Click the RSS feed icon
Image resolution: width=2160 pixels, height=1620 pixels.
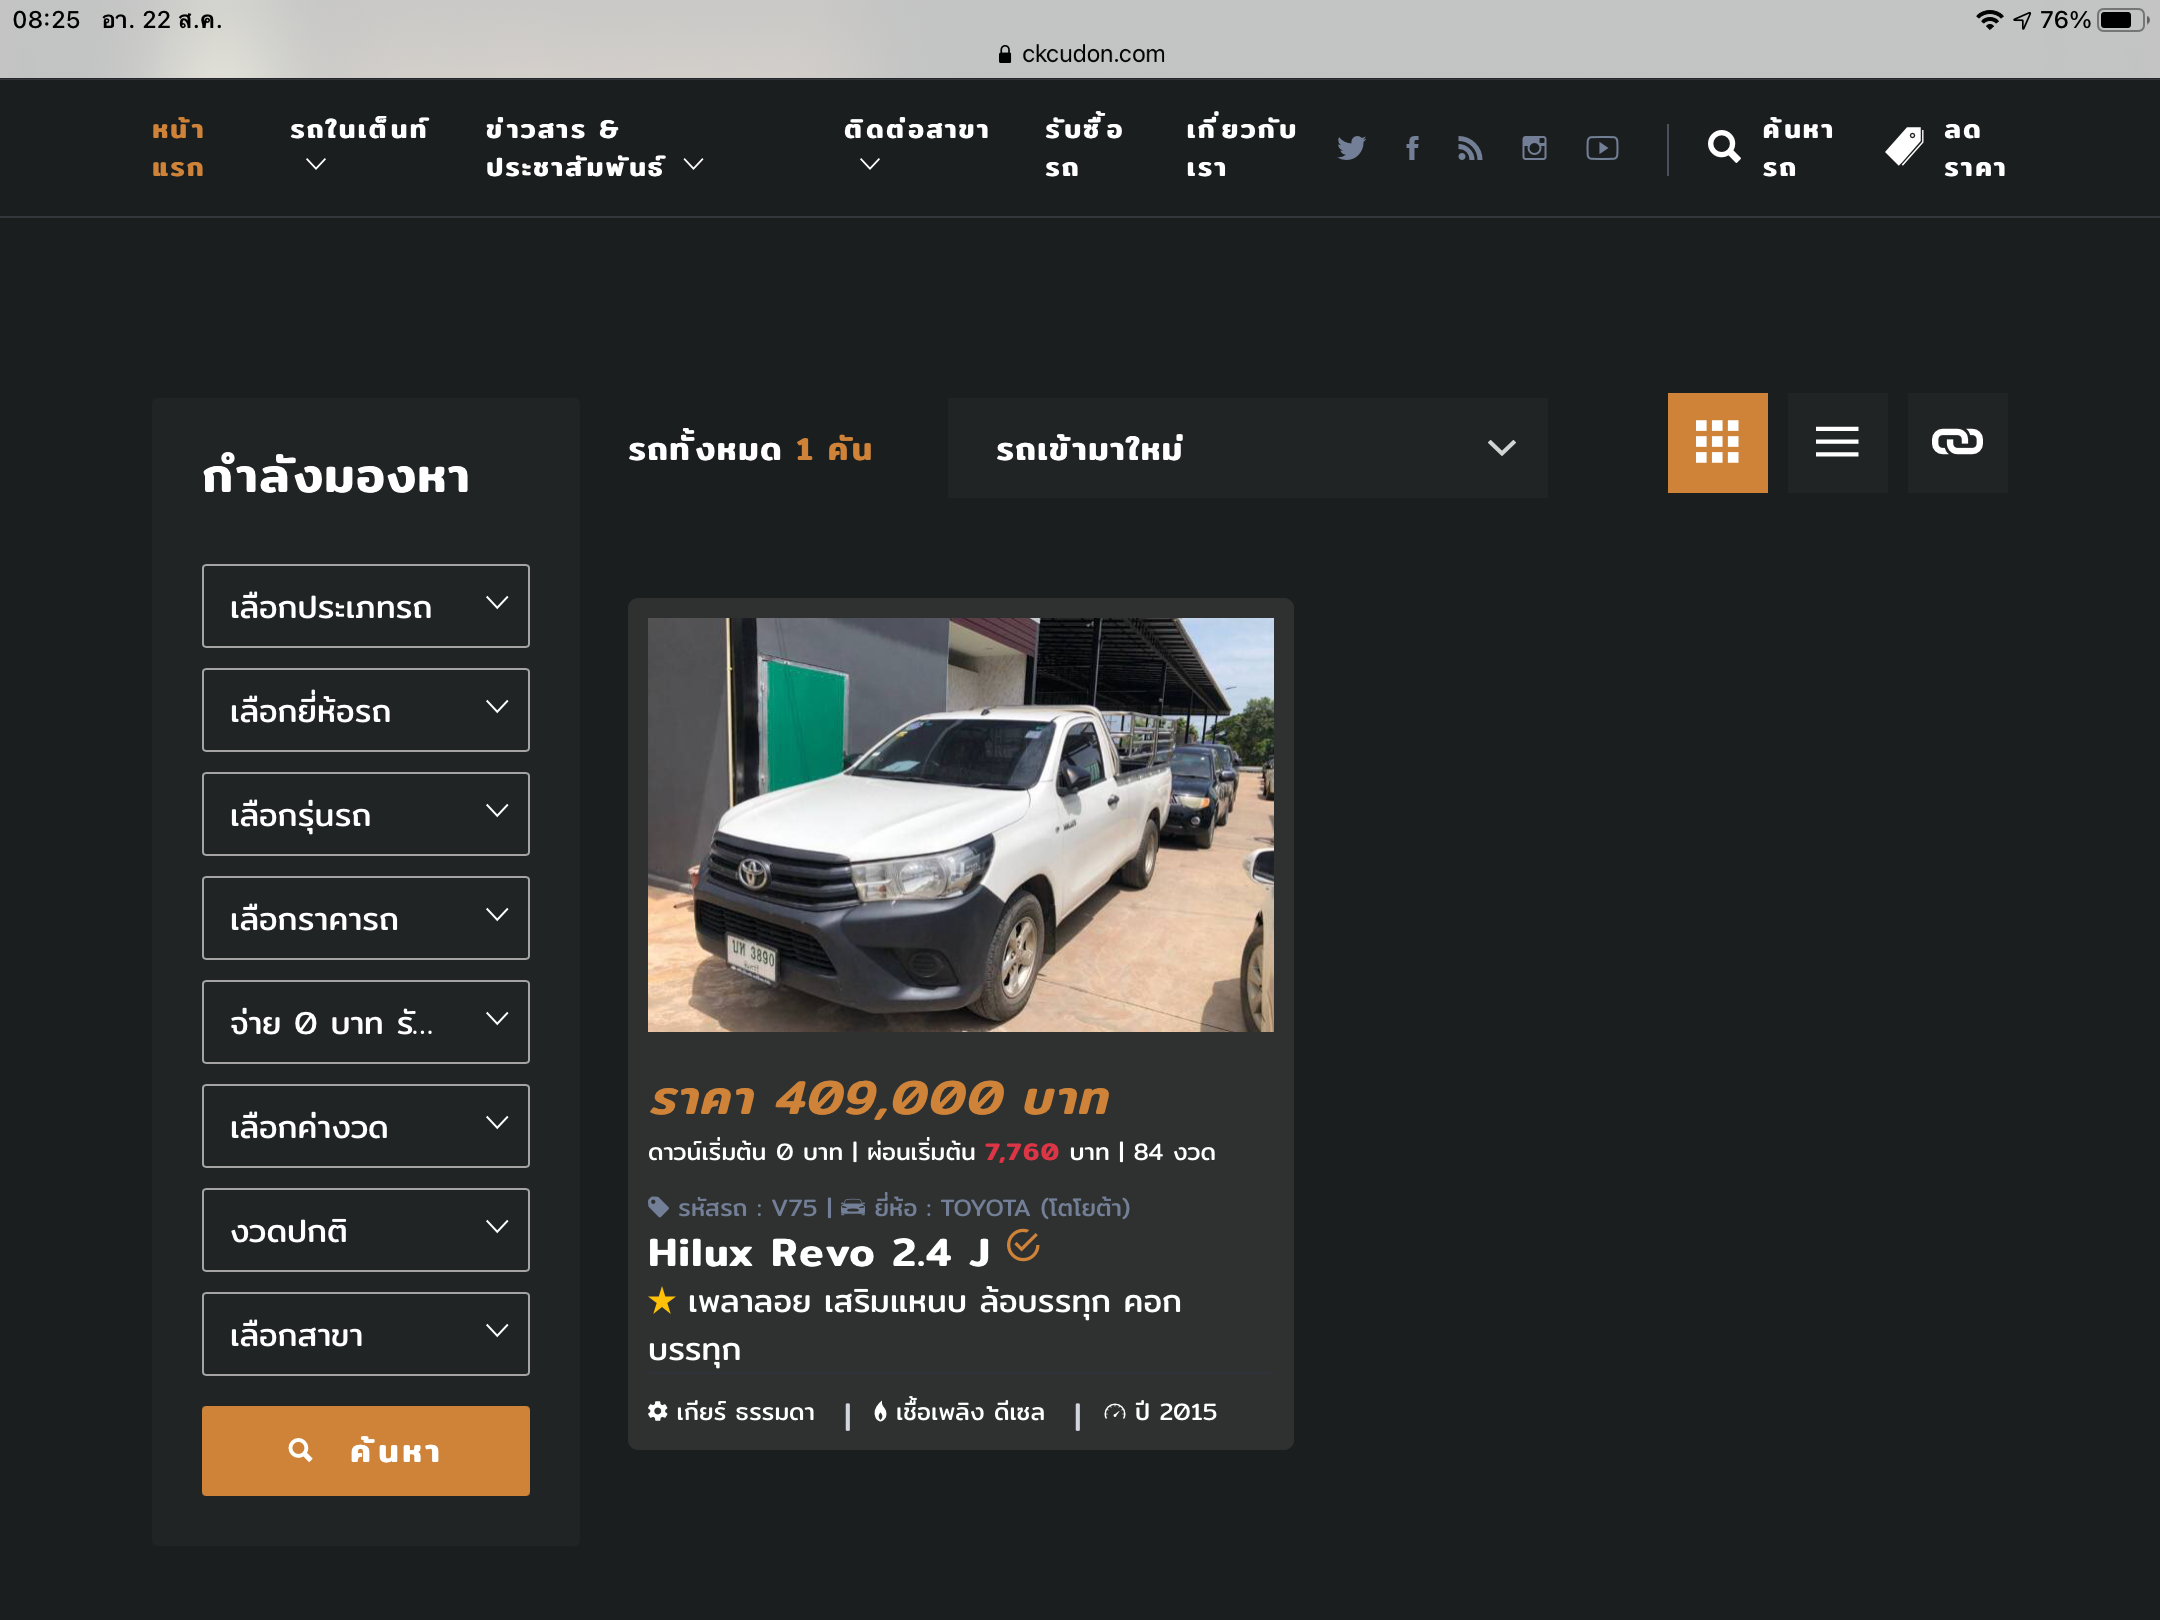[1470, 148]
